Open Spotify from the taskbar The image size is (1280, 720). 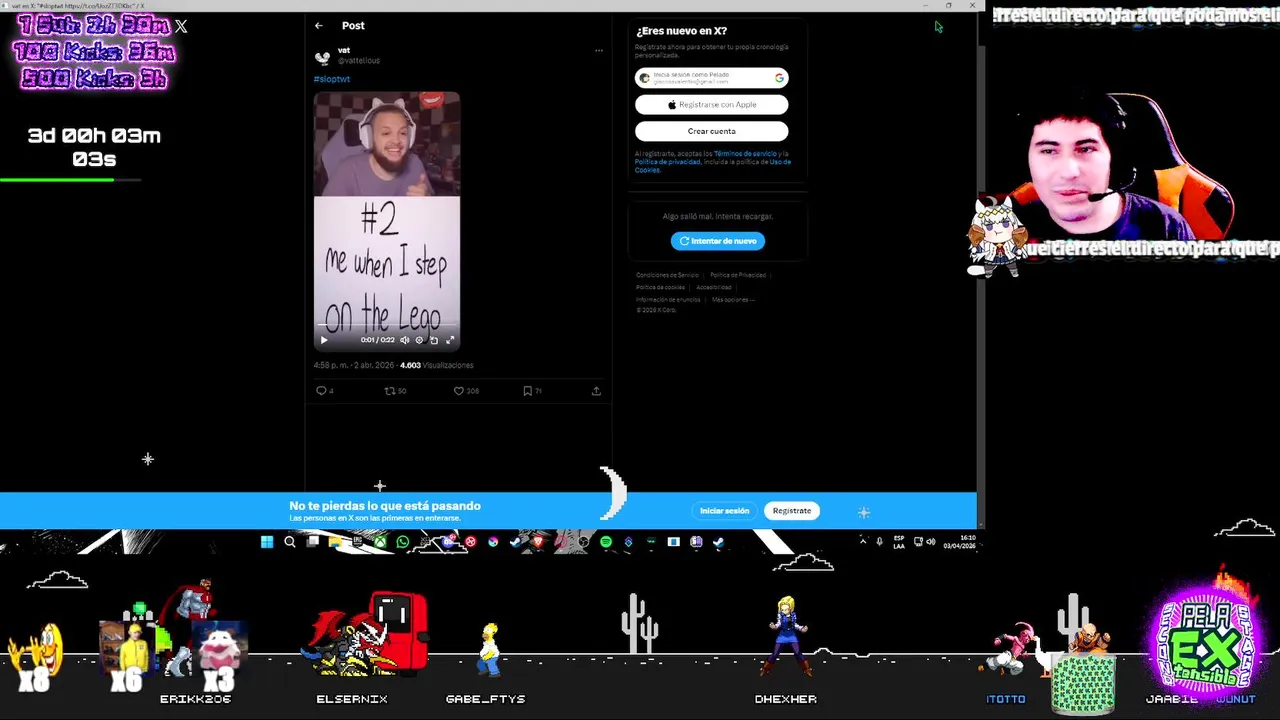(x=606, y=542)
